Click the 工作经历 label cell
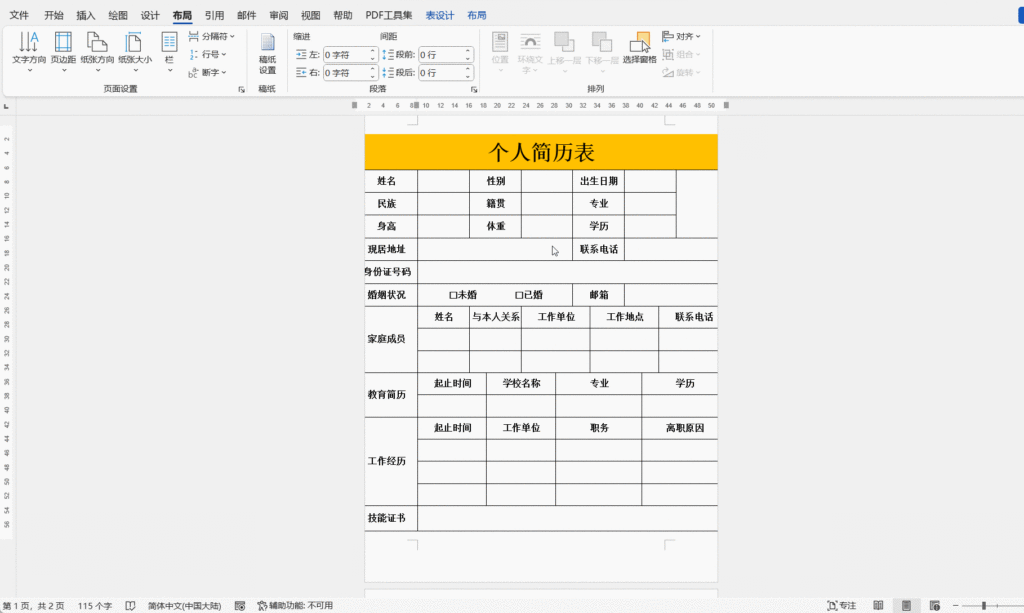 [x=391, y=461]
